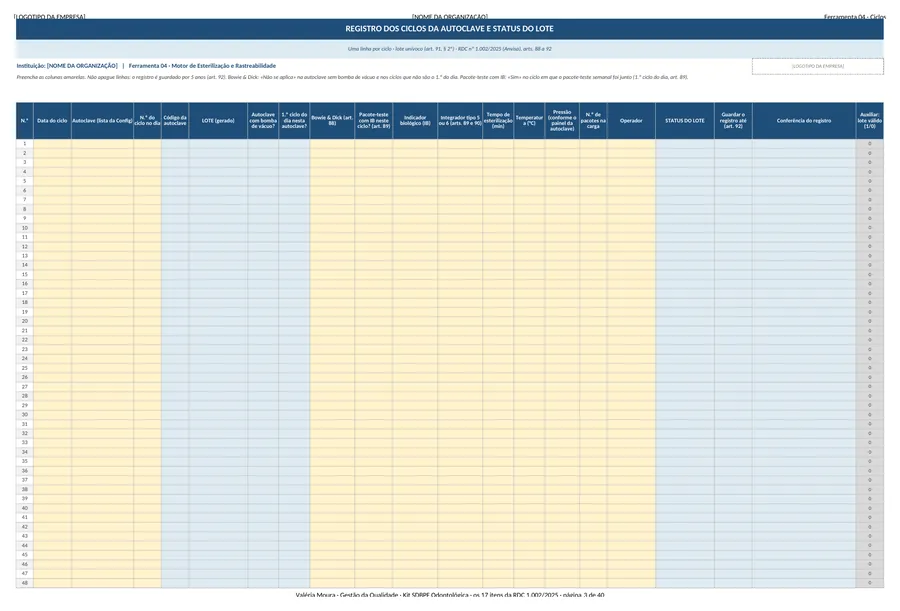
Task: Click the "Pacote-teste com IB neste ciclo?" header
Action: tap(374, 121)
